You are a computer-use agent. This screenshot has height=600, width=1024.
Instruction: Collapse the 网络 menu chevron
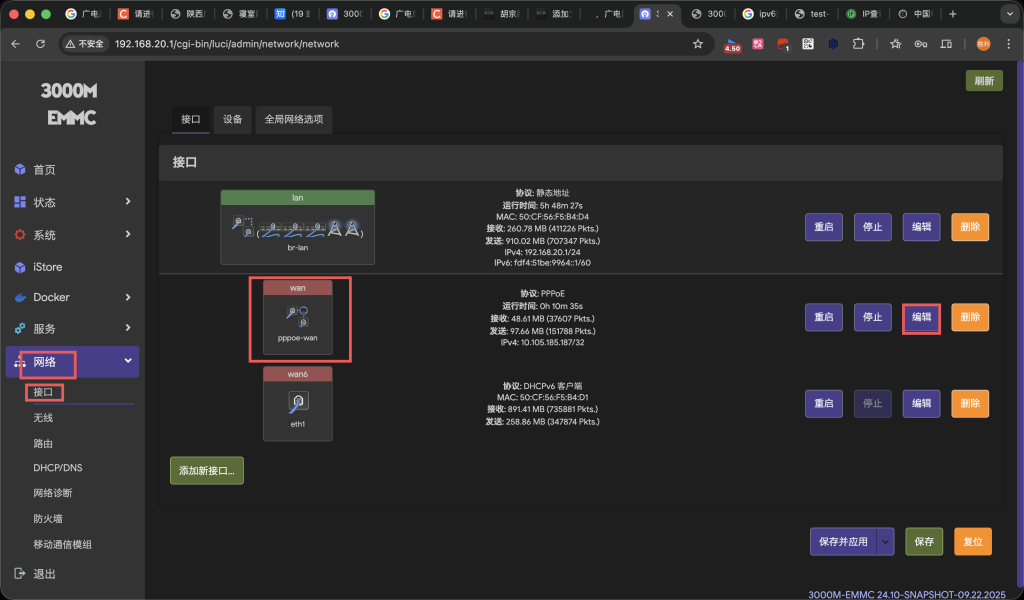(128, 362)
